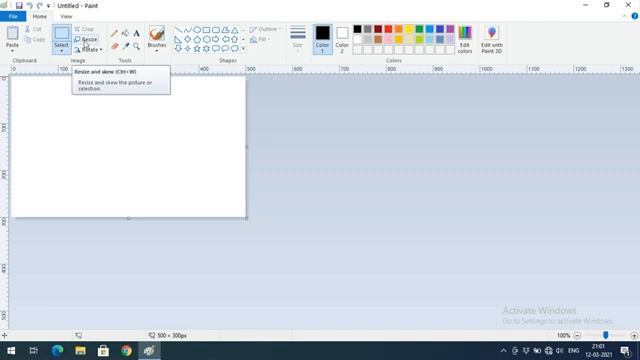Viewport: 640px width, 360px height.
Task: Pick the yellow color swatch
Action: (x=409, y=29)
